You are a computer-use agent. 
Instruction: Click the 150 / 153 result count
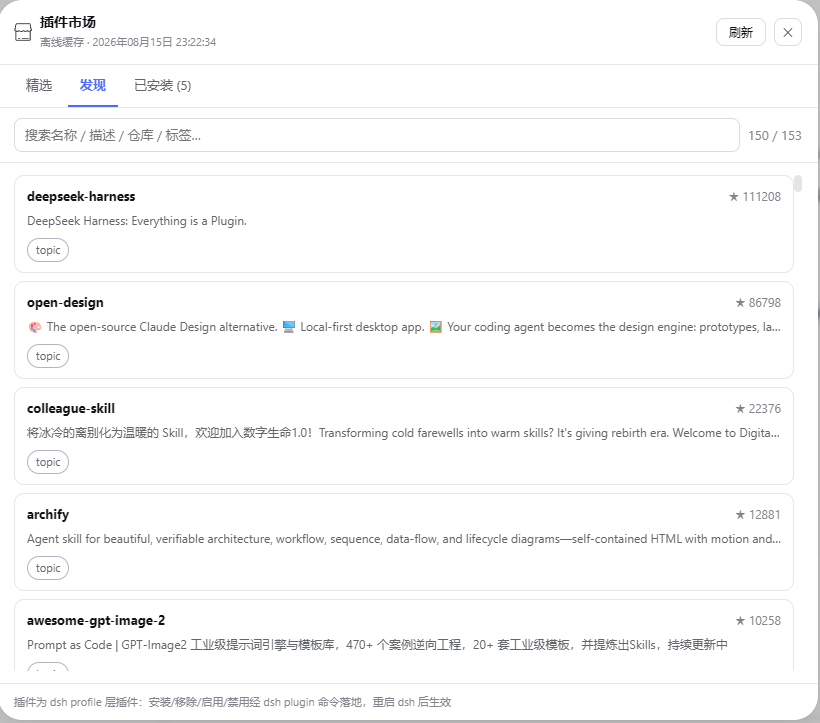pyautogui.click(x=775, y=136)
